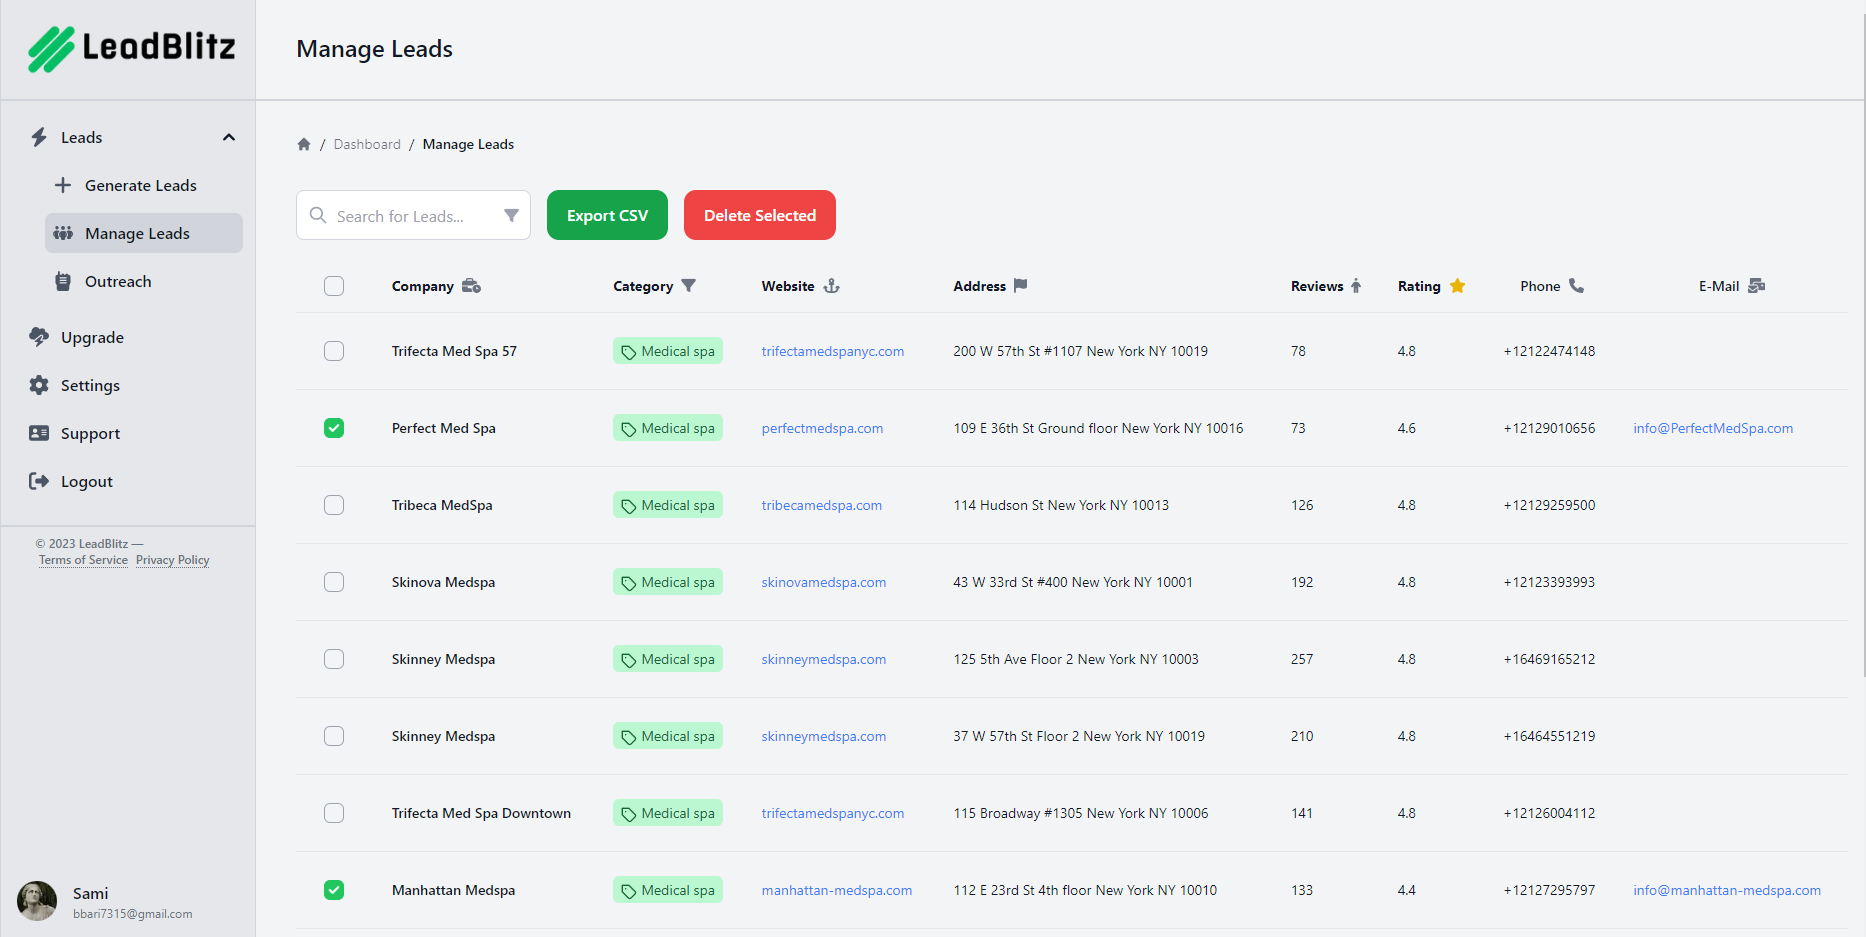
Task: Click the phone icon in Phone header
Action: 1576,285
